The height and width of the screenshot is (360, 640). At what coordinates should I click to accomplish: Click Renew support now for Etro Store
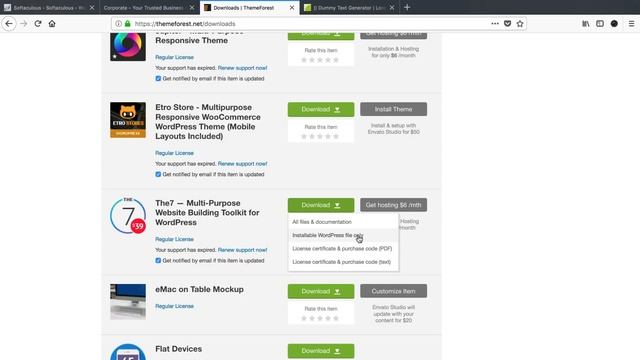coord(242,164)
